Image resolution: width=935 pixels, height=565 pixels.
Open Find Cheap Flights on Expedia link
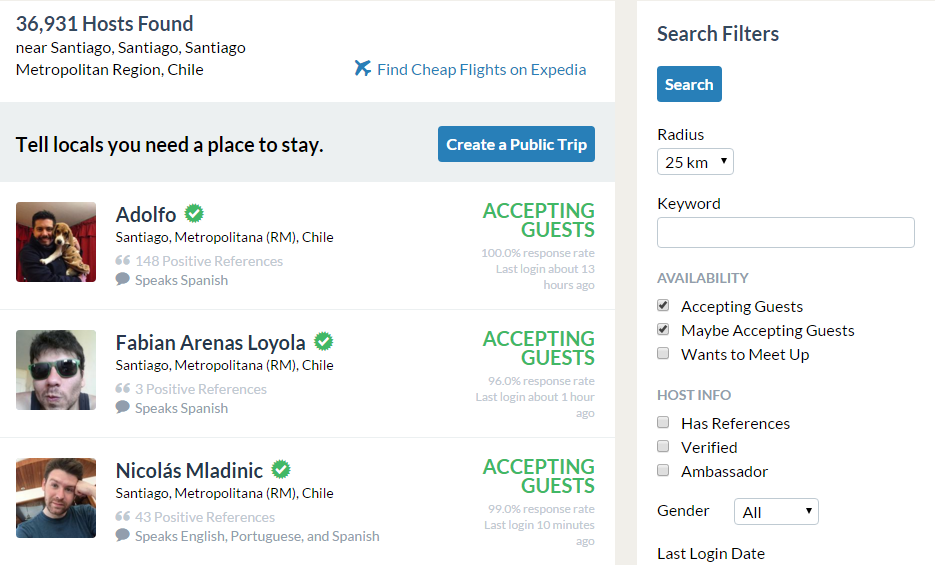coord(481,70)
